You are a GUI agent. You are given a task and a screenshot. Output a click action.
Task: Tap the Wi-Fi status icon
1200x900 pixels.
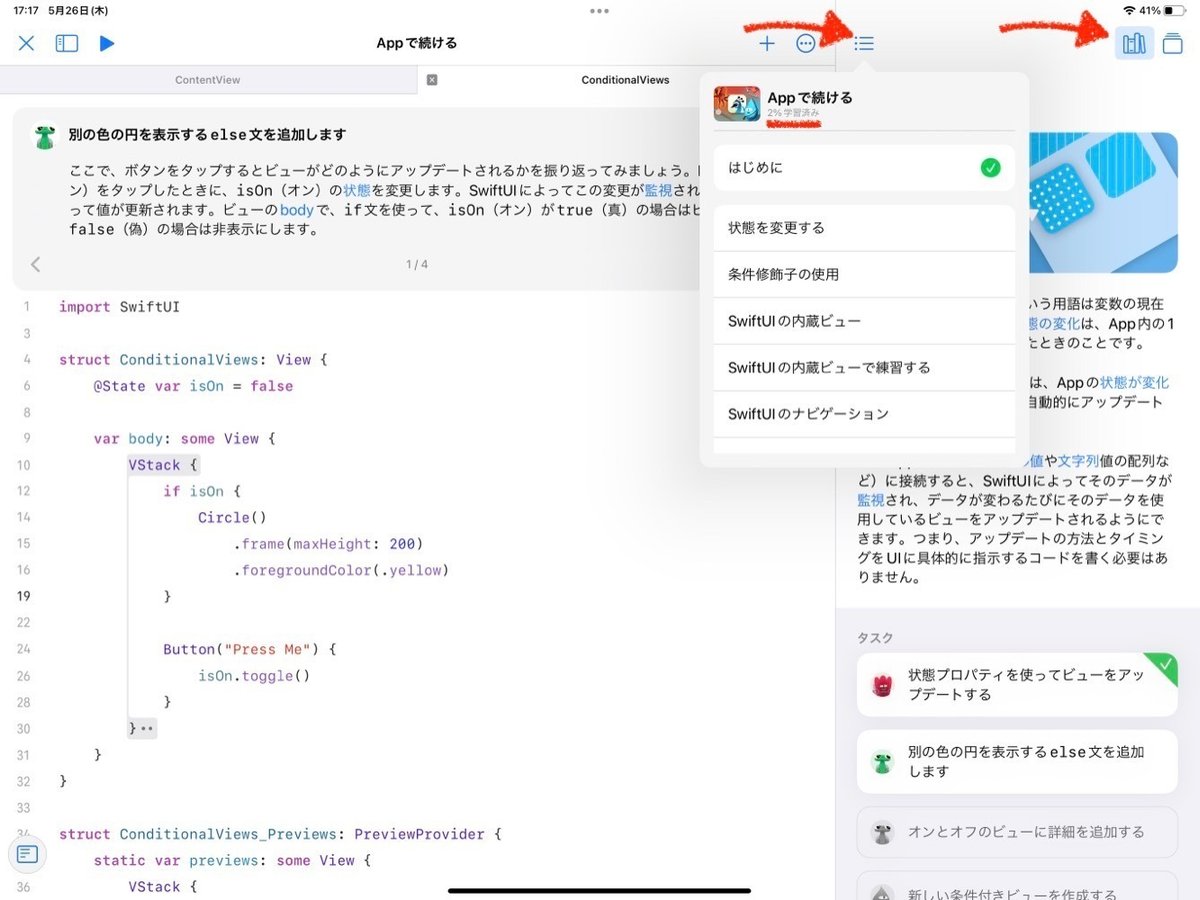click(1129, 10)
